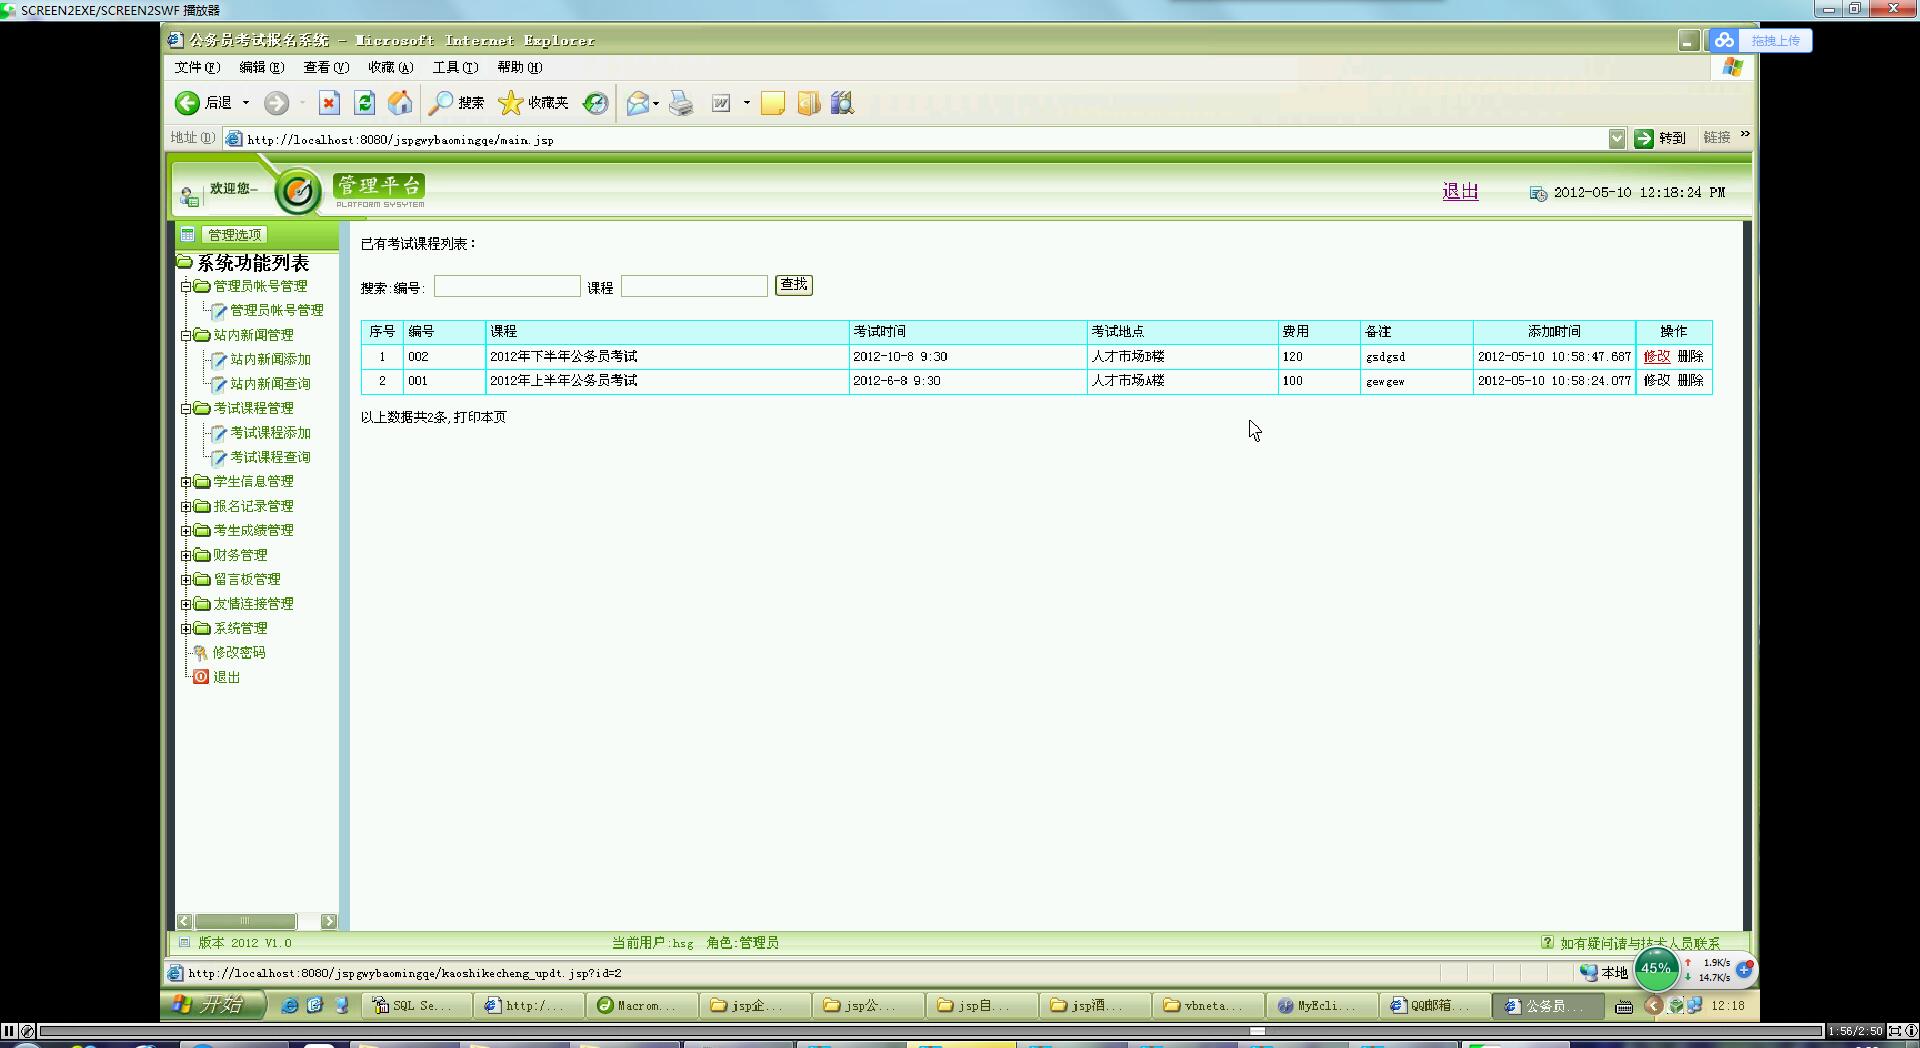Open 考试课程查询 tree item

270,457
